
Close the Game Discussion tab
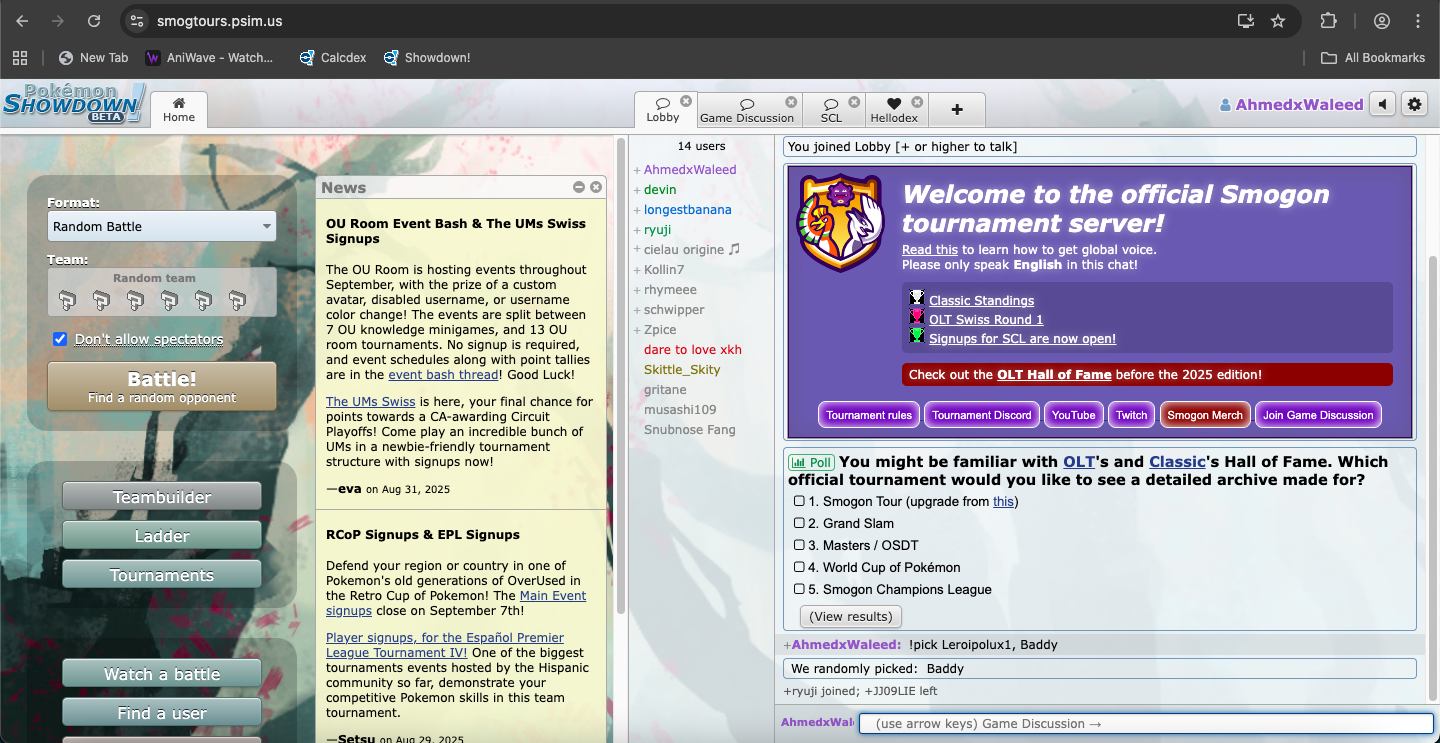pyautogui.click(x=791, y=102)
